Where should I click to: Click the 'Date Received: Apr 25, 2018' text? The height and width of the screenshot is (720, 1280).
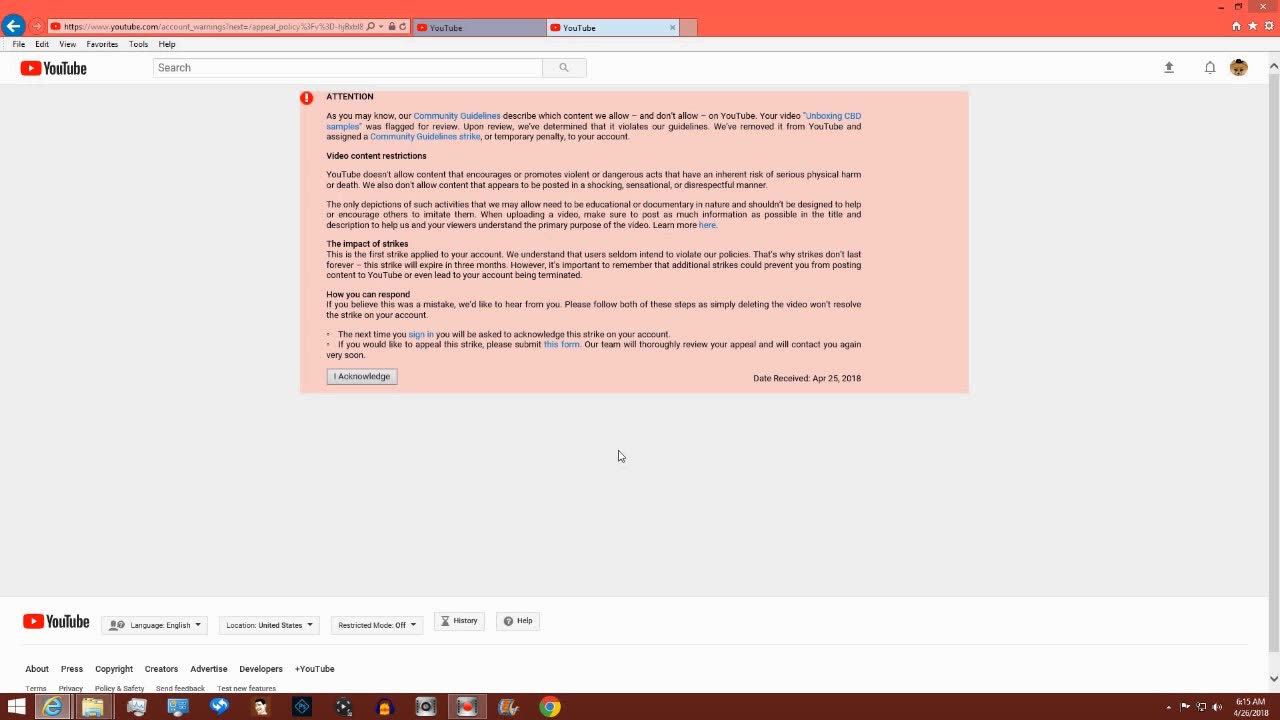tap(807, 378)
